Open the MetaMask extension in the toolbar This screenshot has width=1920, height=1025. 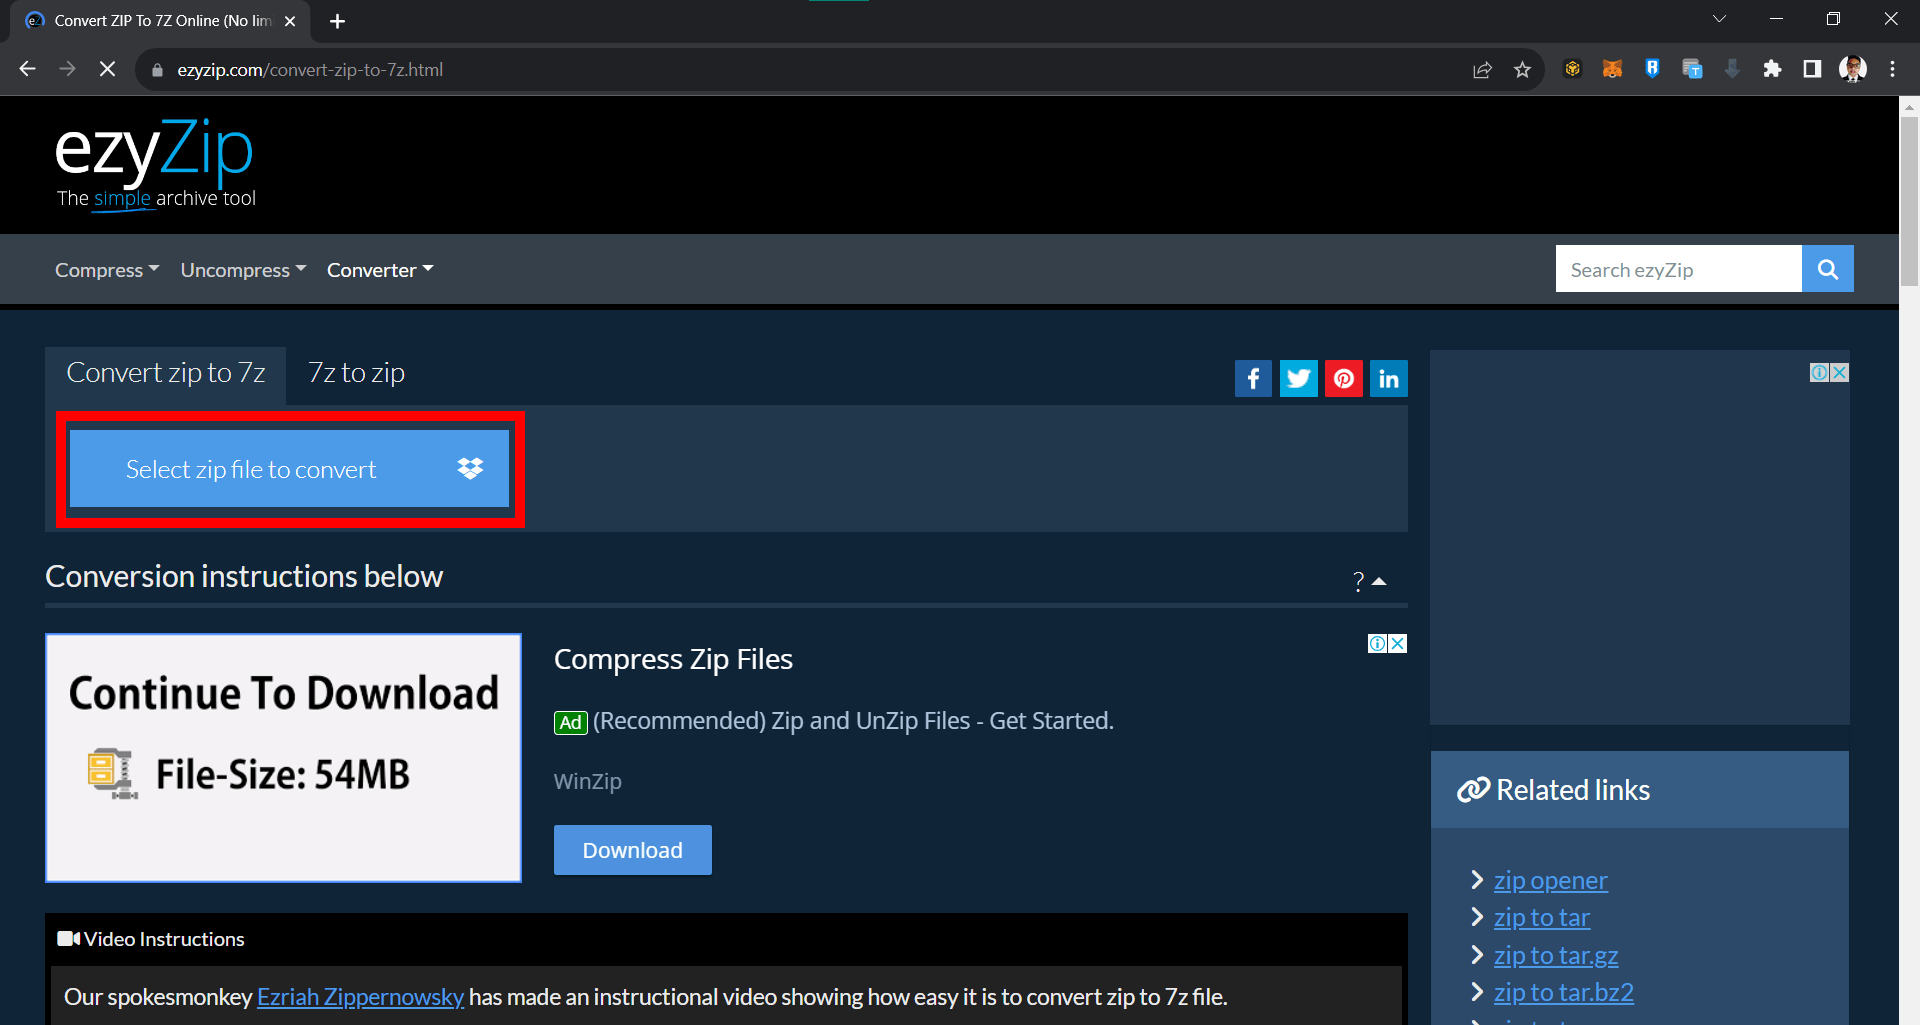point(1612,69)
